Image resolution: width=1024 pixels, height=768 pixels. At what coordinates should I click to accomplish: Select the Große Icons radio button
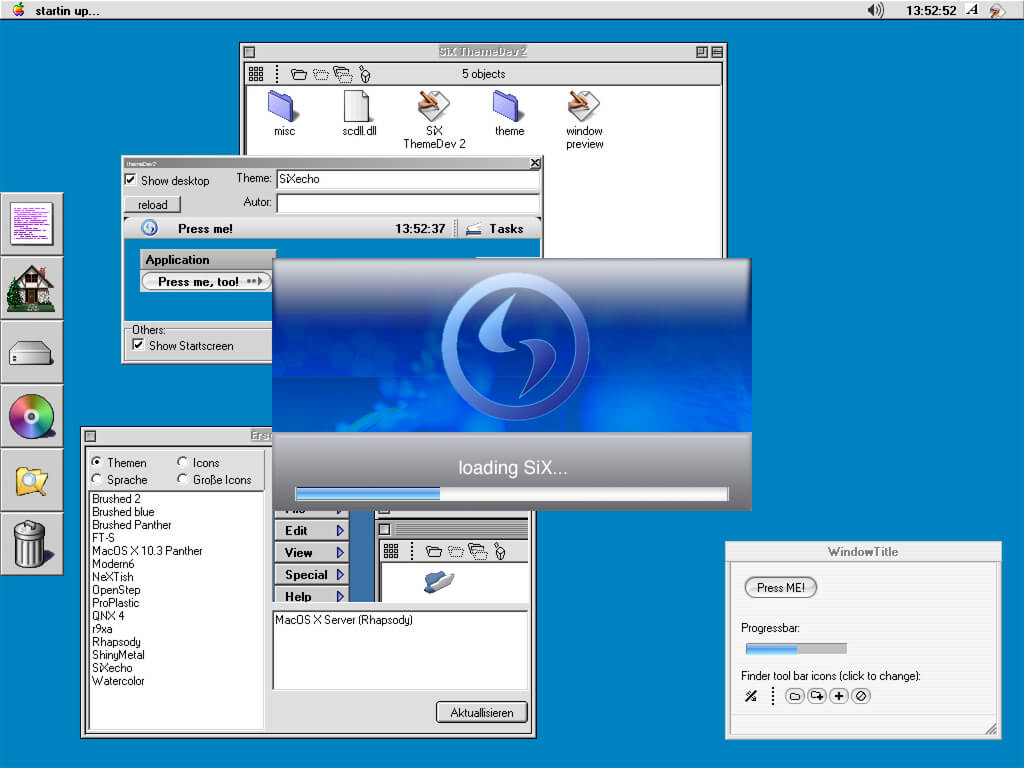tap(182, 479)
